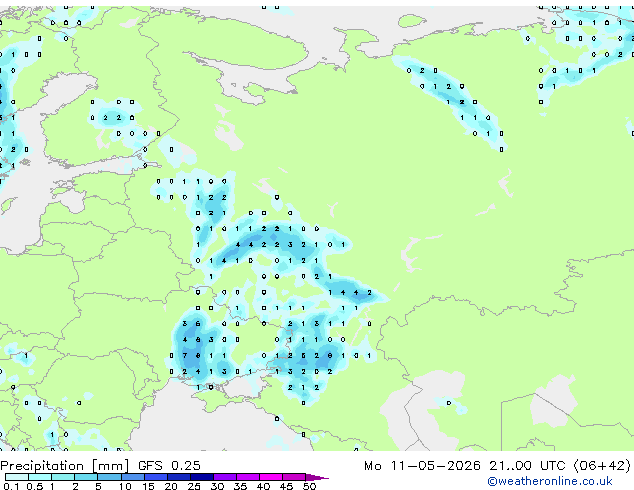
Task: Click the legend label '50'
Action: (x=309, y=486)
